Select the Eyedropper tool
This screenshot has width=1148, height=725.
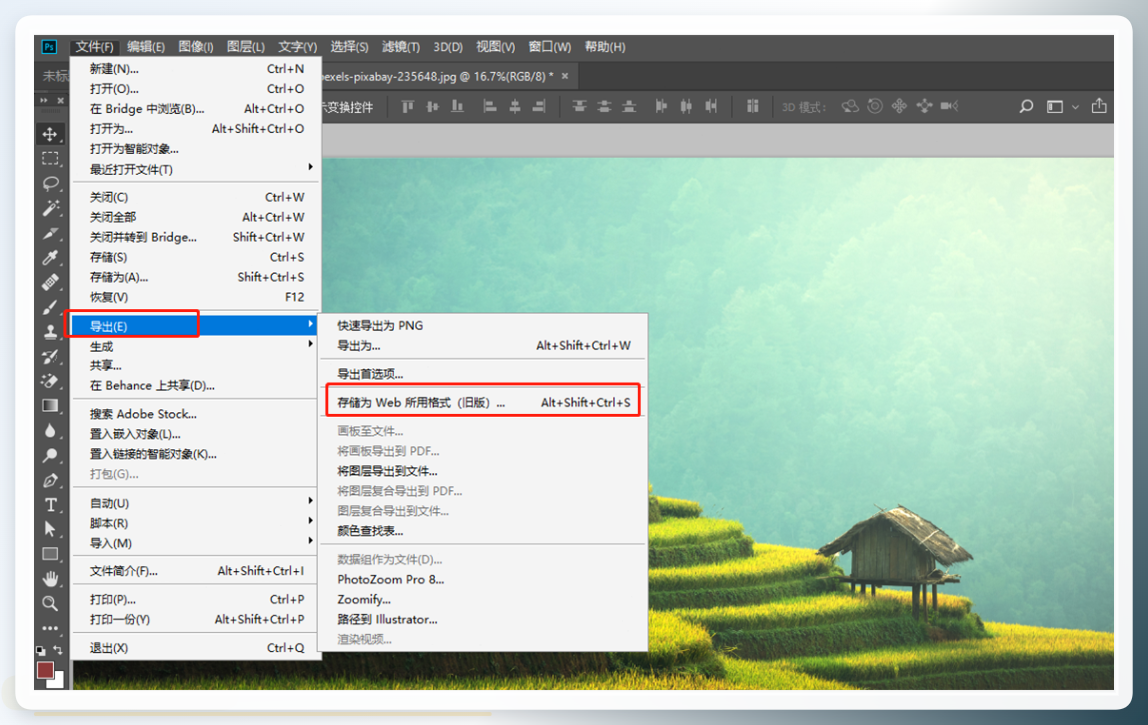tap(50, 257)
